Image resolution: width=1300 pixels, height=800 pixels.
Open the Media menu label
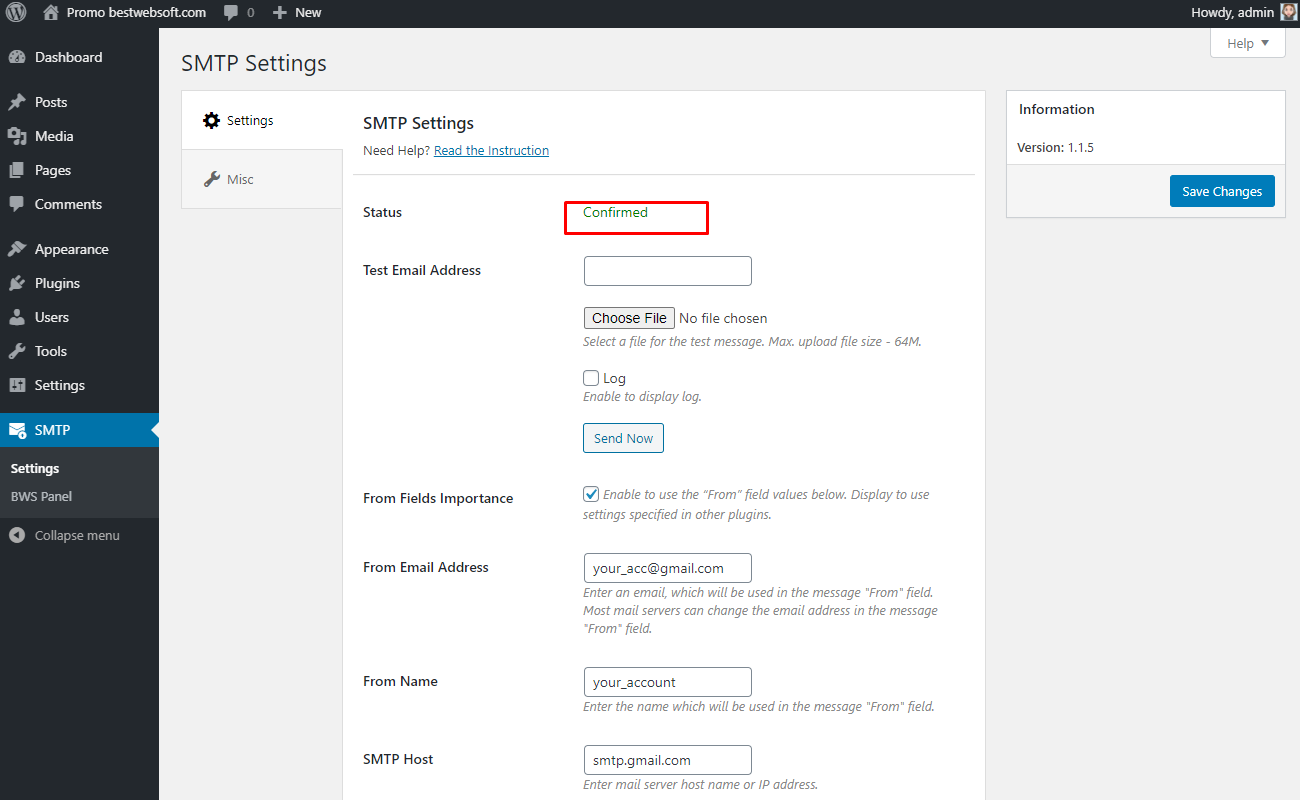point(54,136)
